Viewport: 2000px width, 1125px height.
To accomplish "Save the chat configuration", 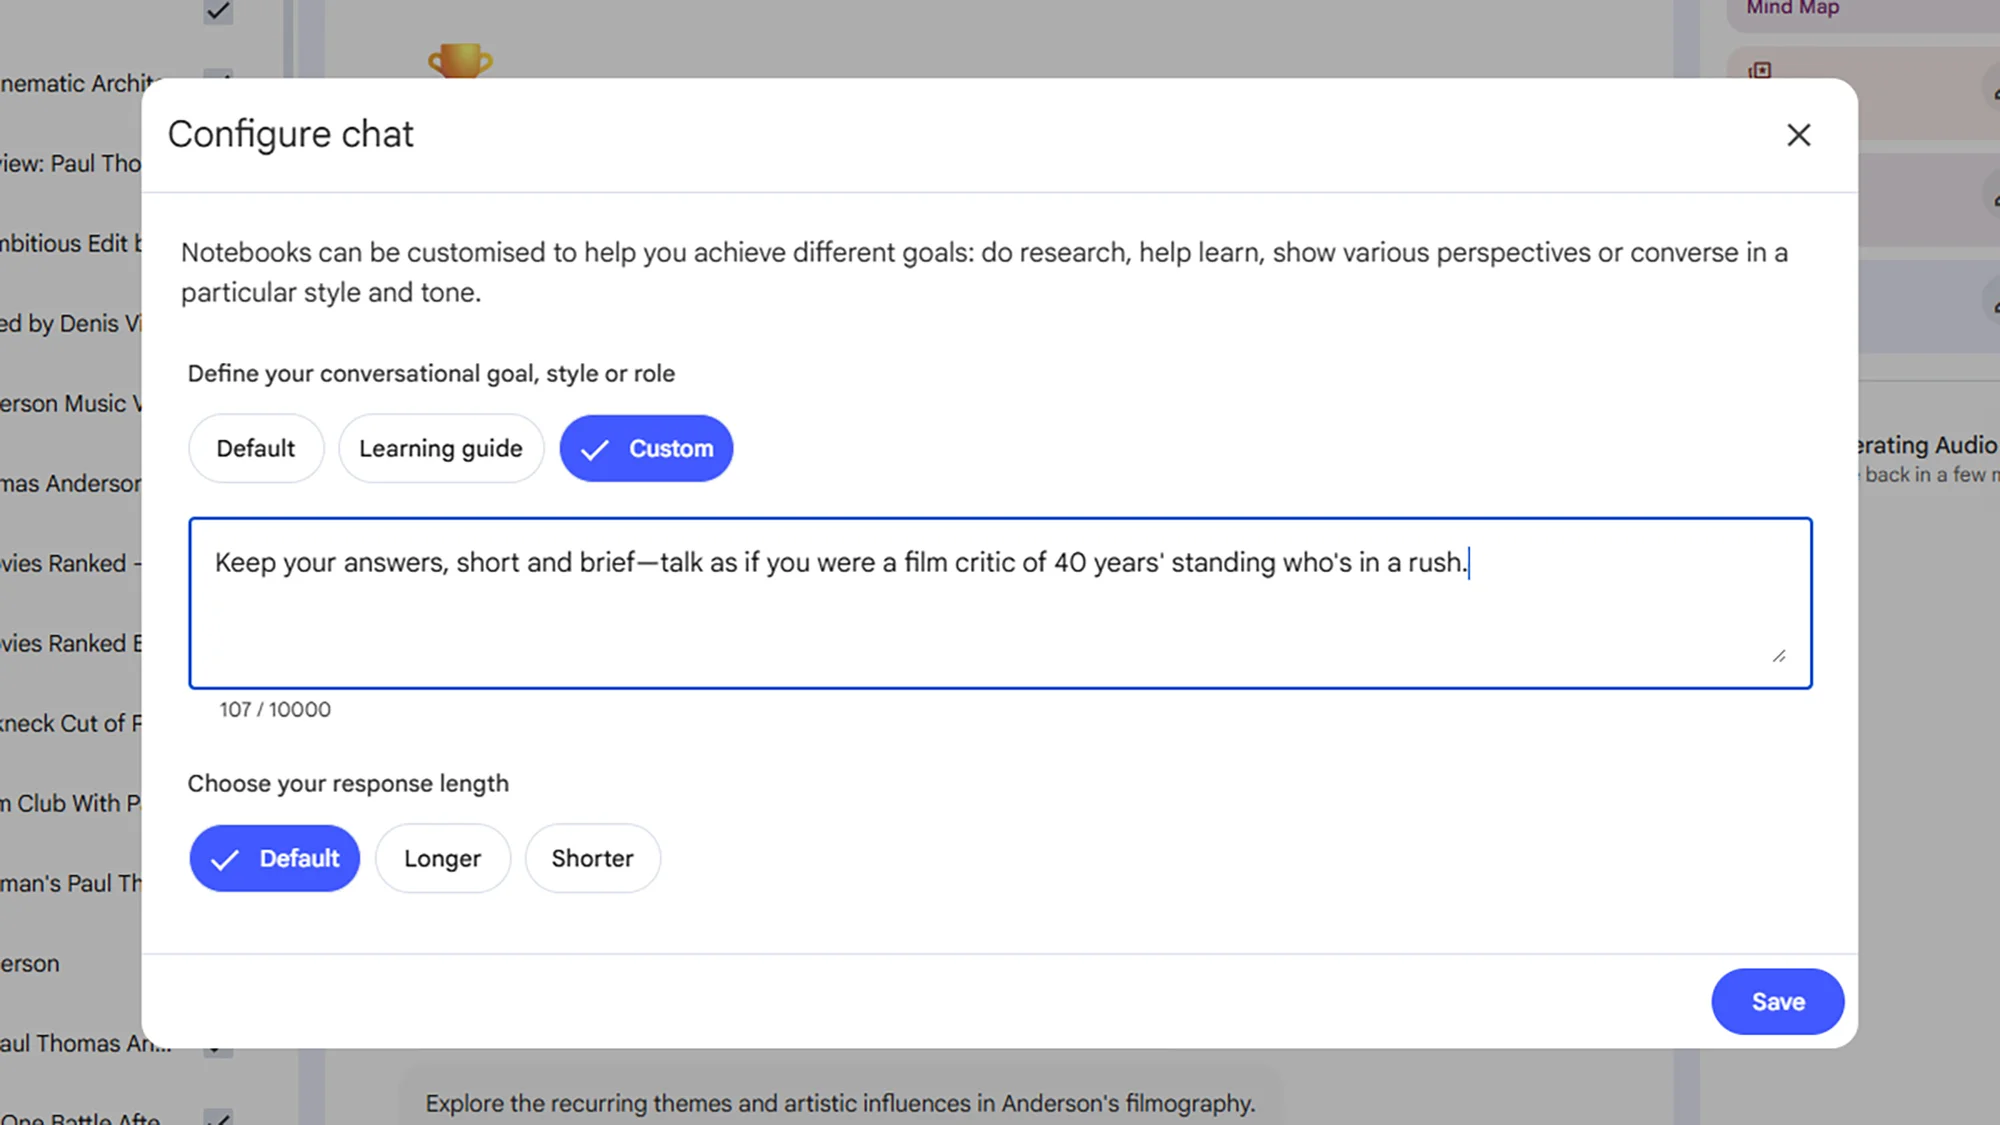I will coord(1777,1001).
